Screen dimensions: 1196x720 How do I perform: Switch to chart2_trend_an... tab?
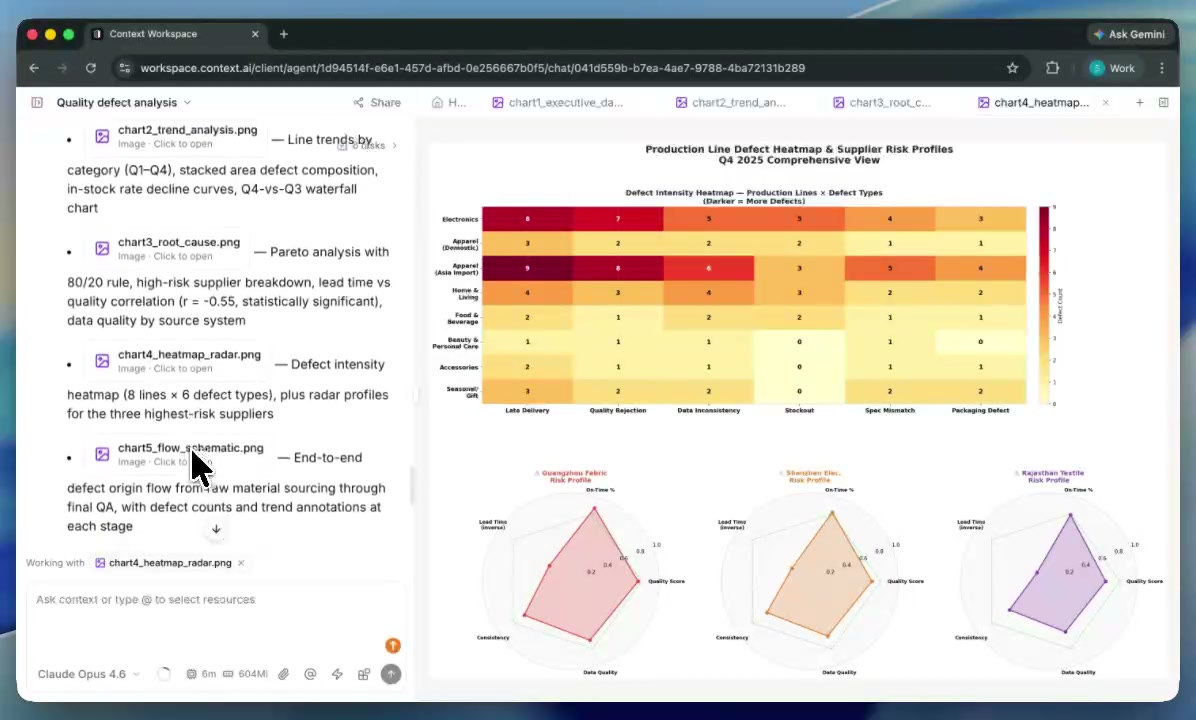730,102
